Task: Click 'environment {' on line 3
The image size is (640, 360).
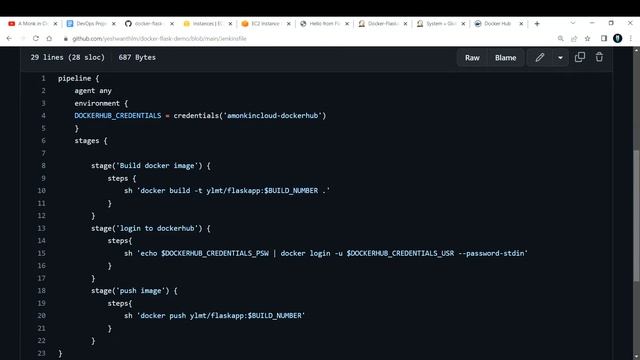Action: (101, 103)
